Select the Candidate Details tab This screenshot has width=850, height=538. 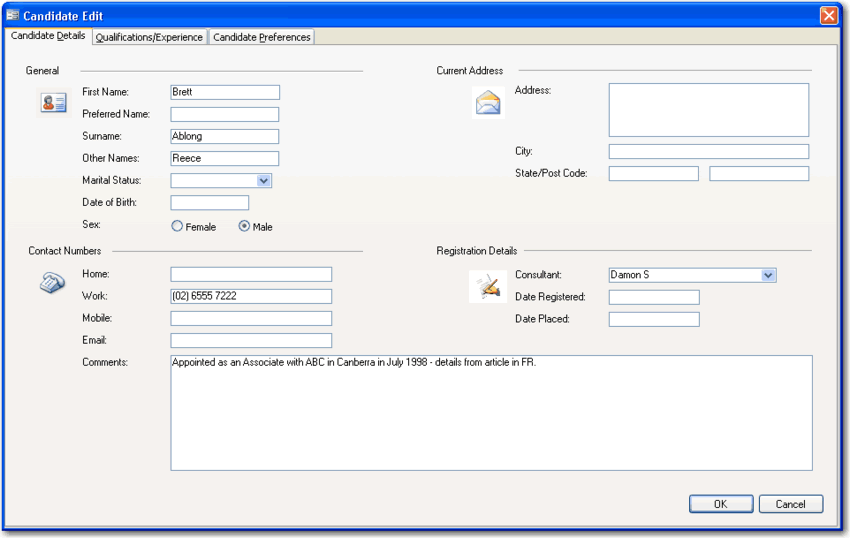(48, 36)
